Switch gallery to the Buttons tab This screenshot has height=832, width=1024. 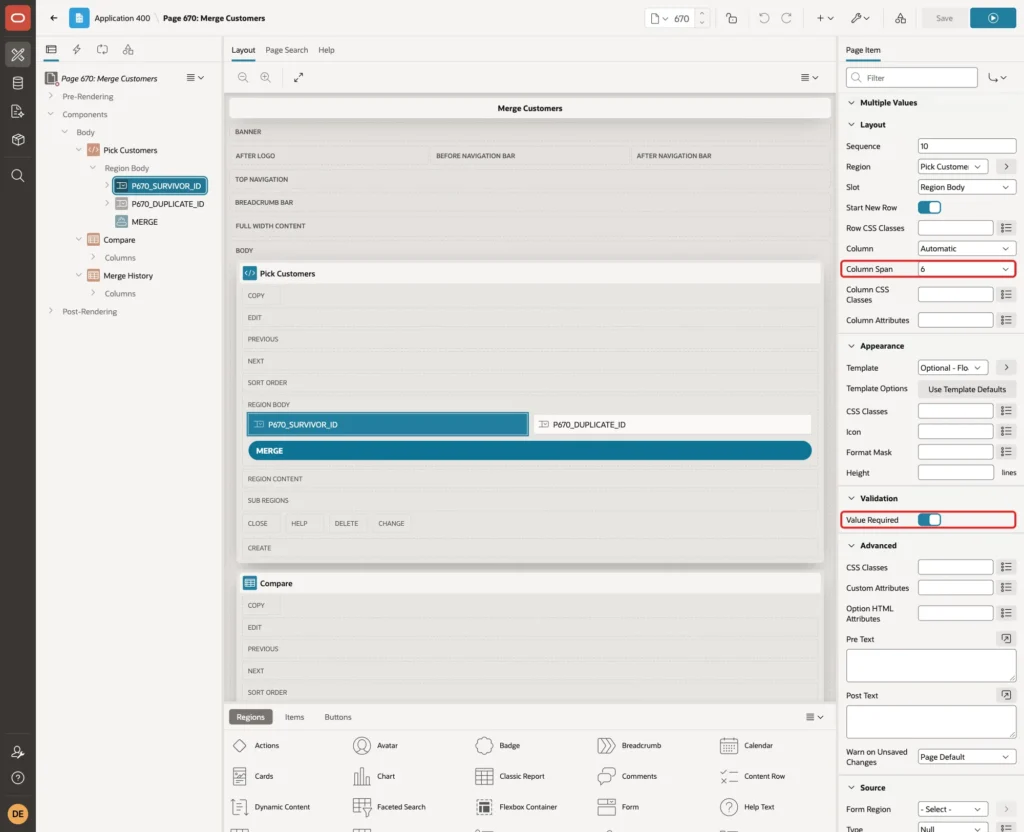point(338,717)
